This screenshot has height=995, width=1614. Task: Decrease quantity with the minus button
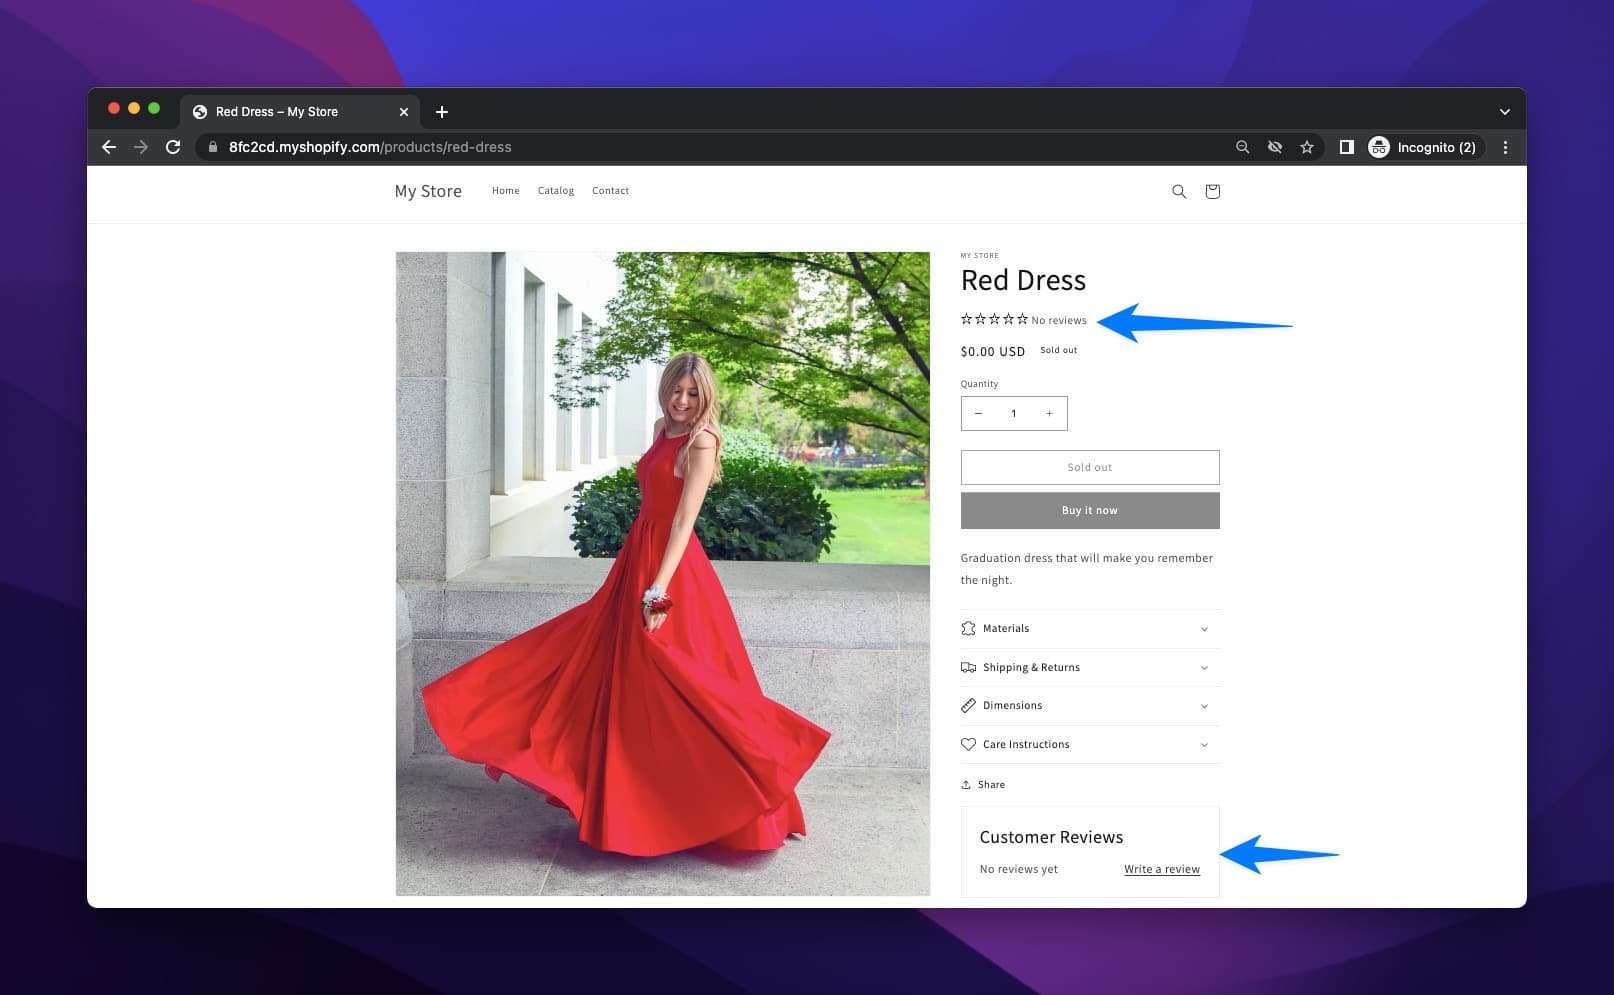click(978, 414)
